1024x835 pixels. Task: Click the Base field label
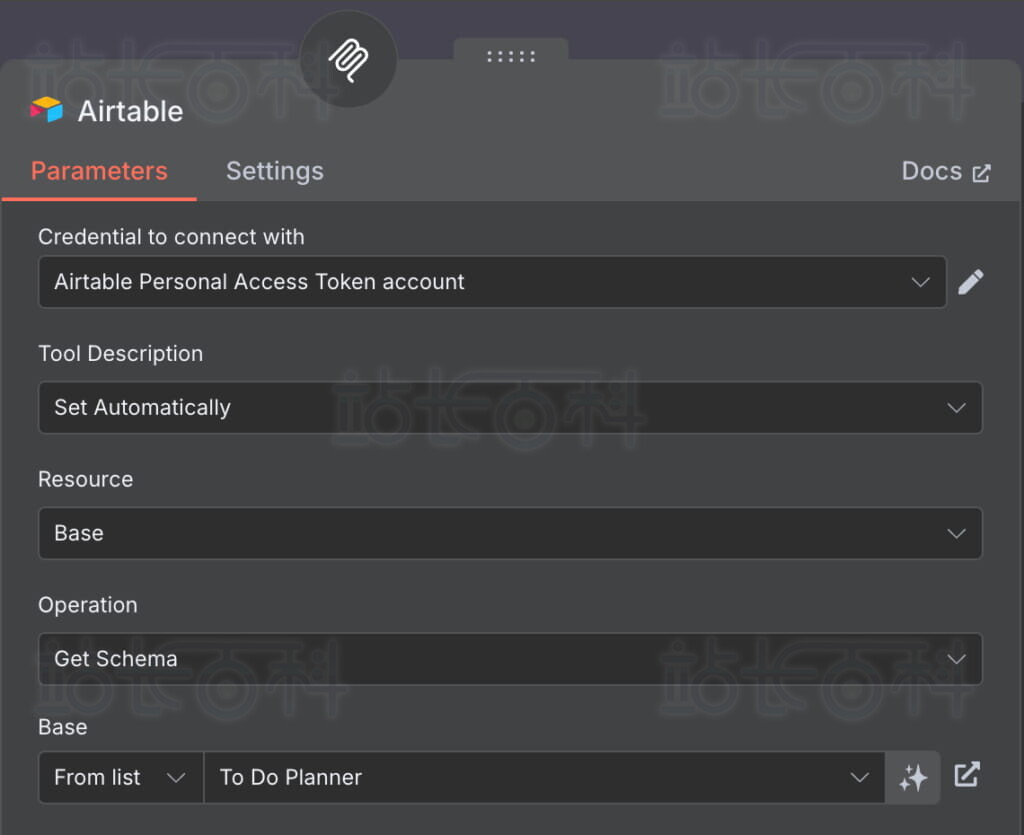62,727
